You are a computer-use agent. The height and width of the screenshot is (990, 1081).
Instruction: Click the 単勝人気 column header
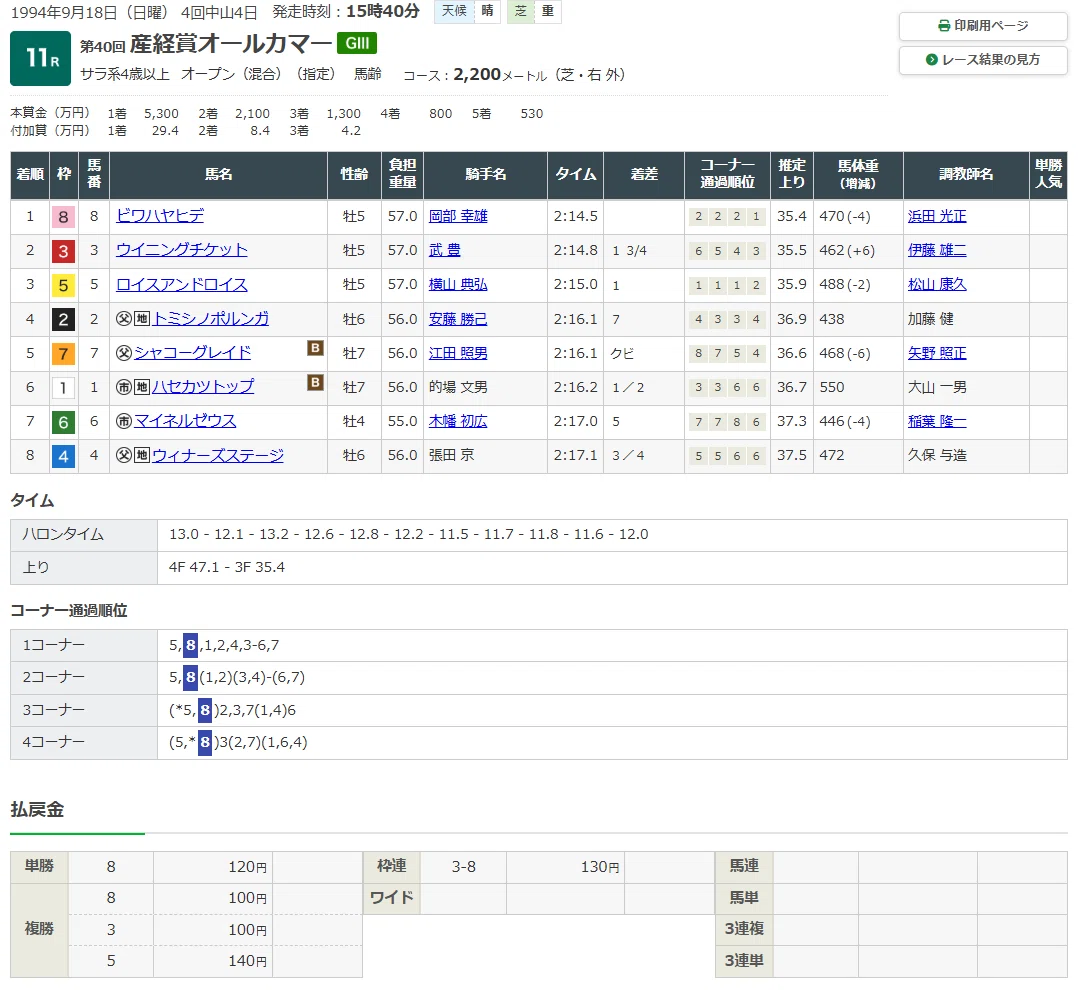click(x=1048, y=175)
